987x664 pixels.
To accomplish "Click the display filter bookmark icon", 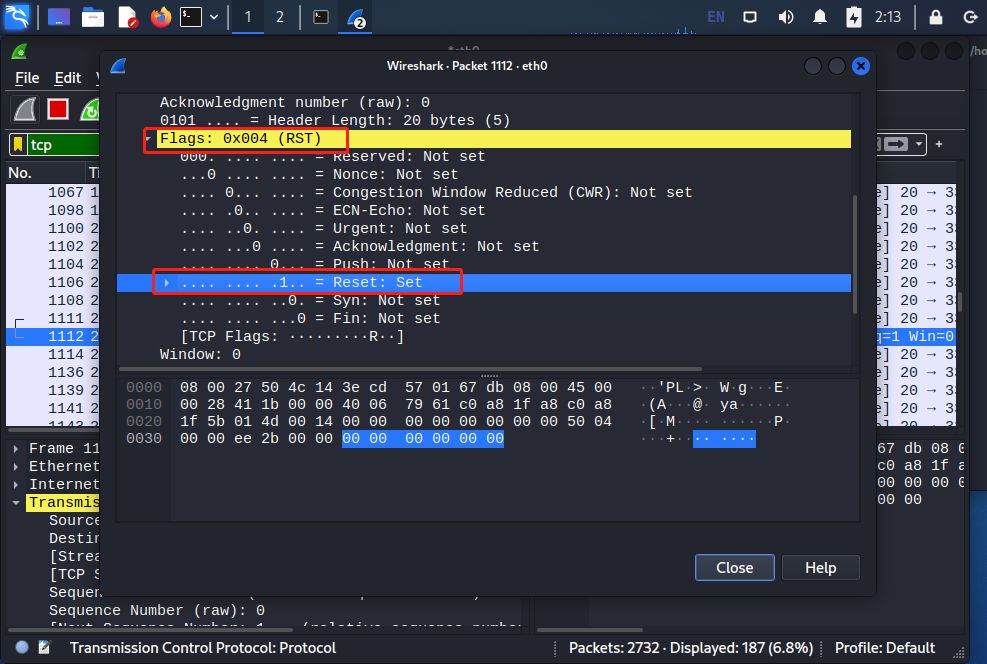I will (x=18, y=145).
